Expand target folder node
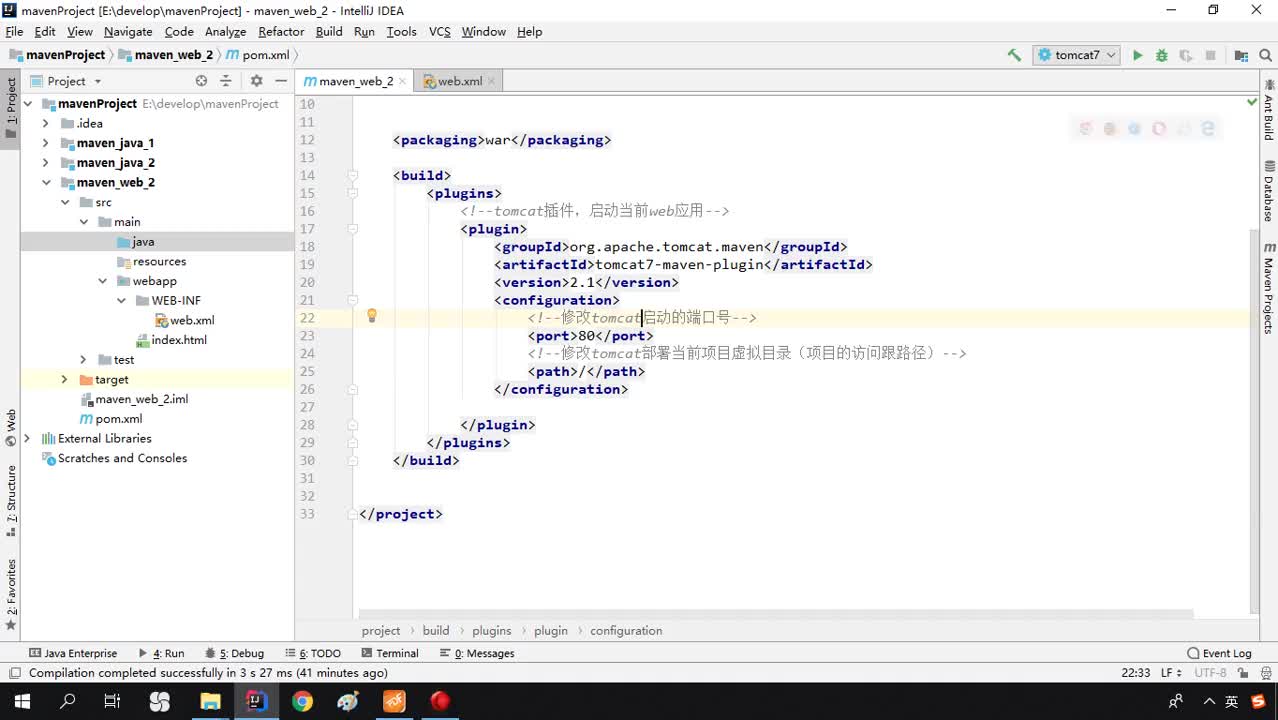Screen dimensions: 1278x720 pyautogui.click(x=64, y=379)
